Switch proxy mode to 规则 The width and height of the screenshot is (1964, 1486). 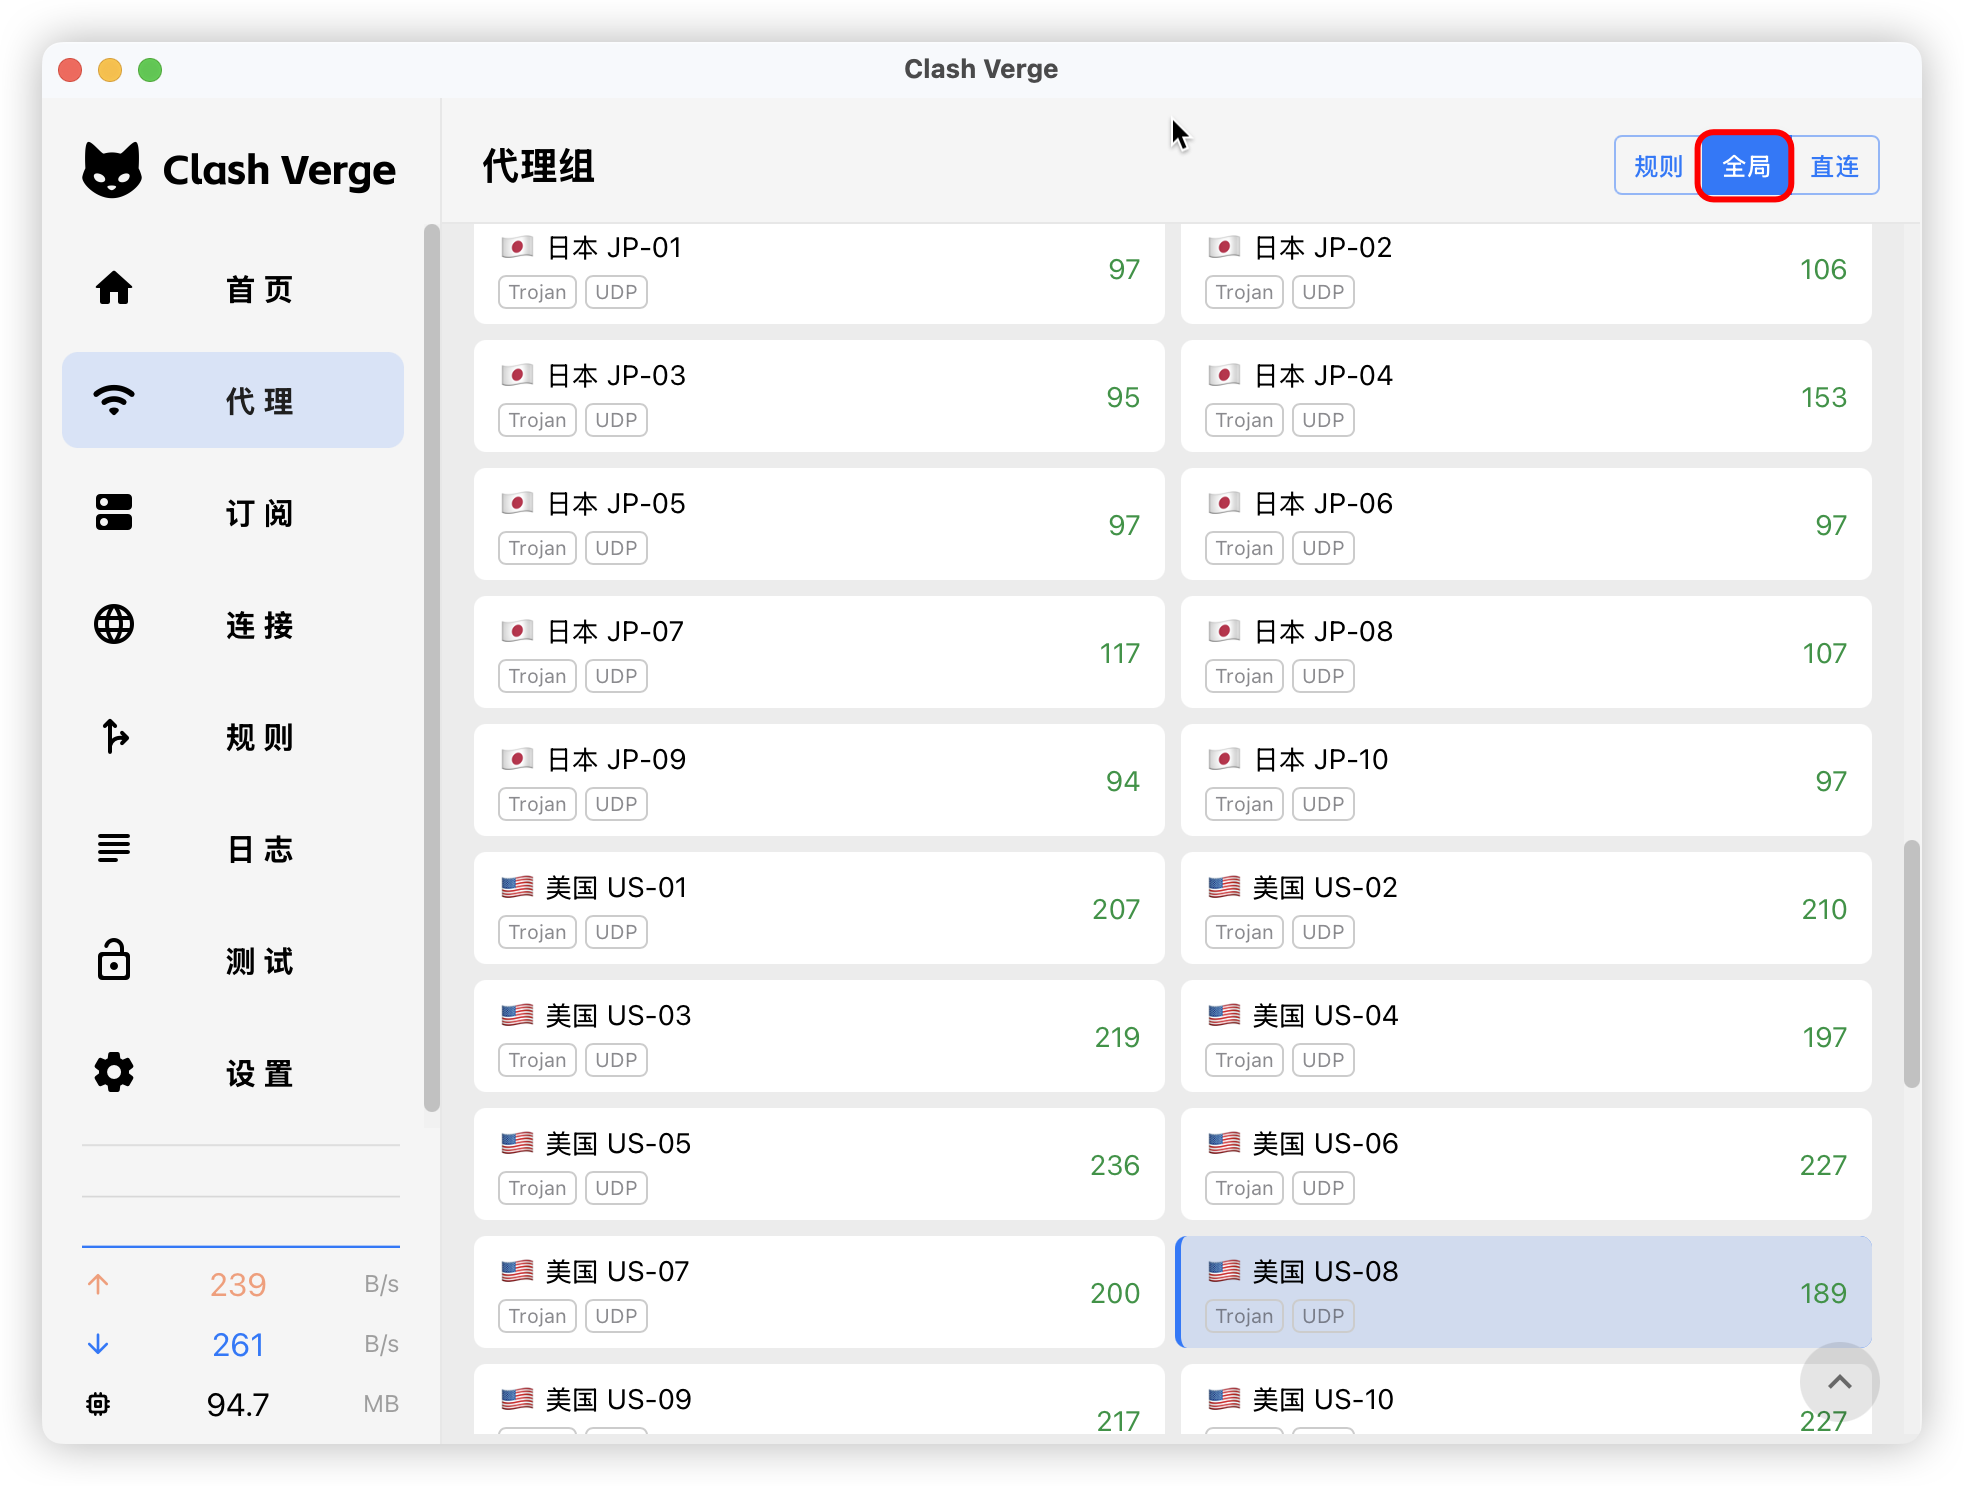[1657, 166]
